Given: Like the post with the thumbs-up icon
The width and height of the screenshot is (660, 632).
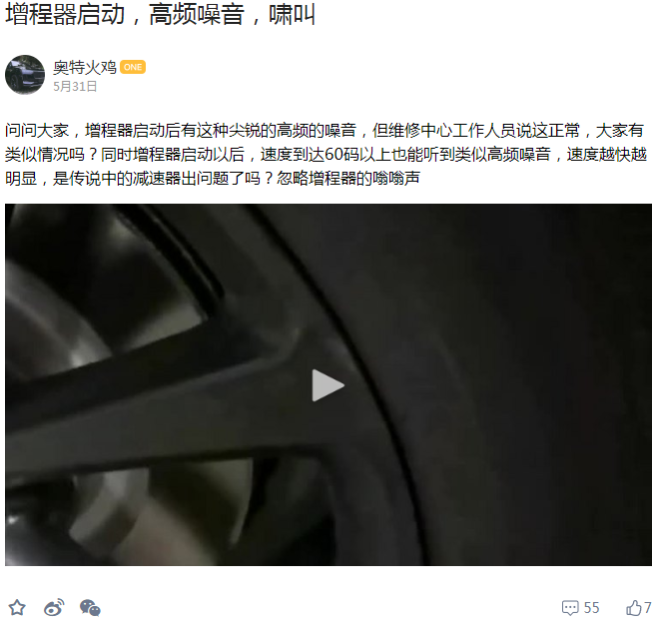Looking at the screenshot, I should coord(633,608).
